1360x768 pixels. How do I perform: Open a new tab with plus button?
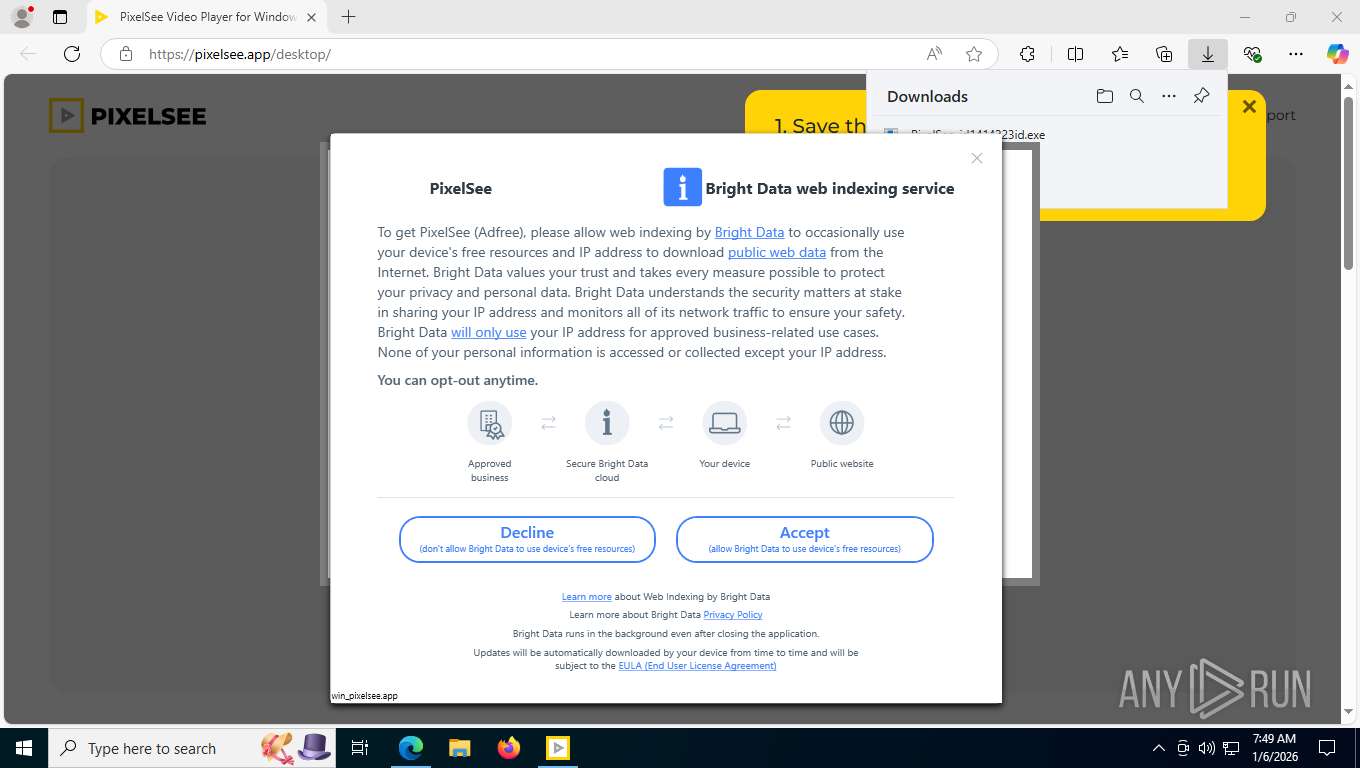(x=348, y=17)
